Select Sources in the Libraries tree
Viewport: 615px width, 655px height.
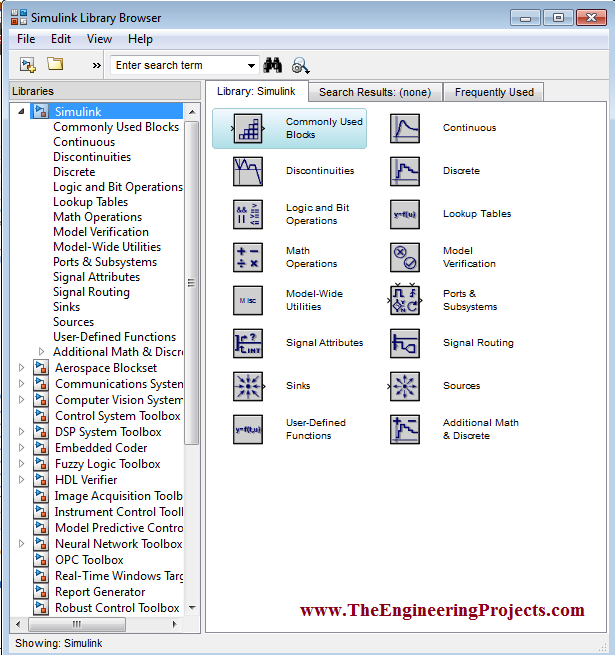pyautogui.click(x=74, y=322)
